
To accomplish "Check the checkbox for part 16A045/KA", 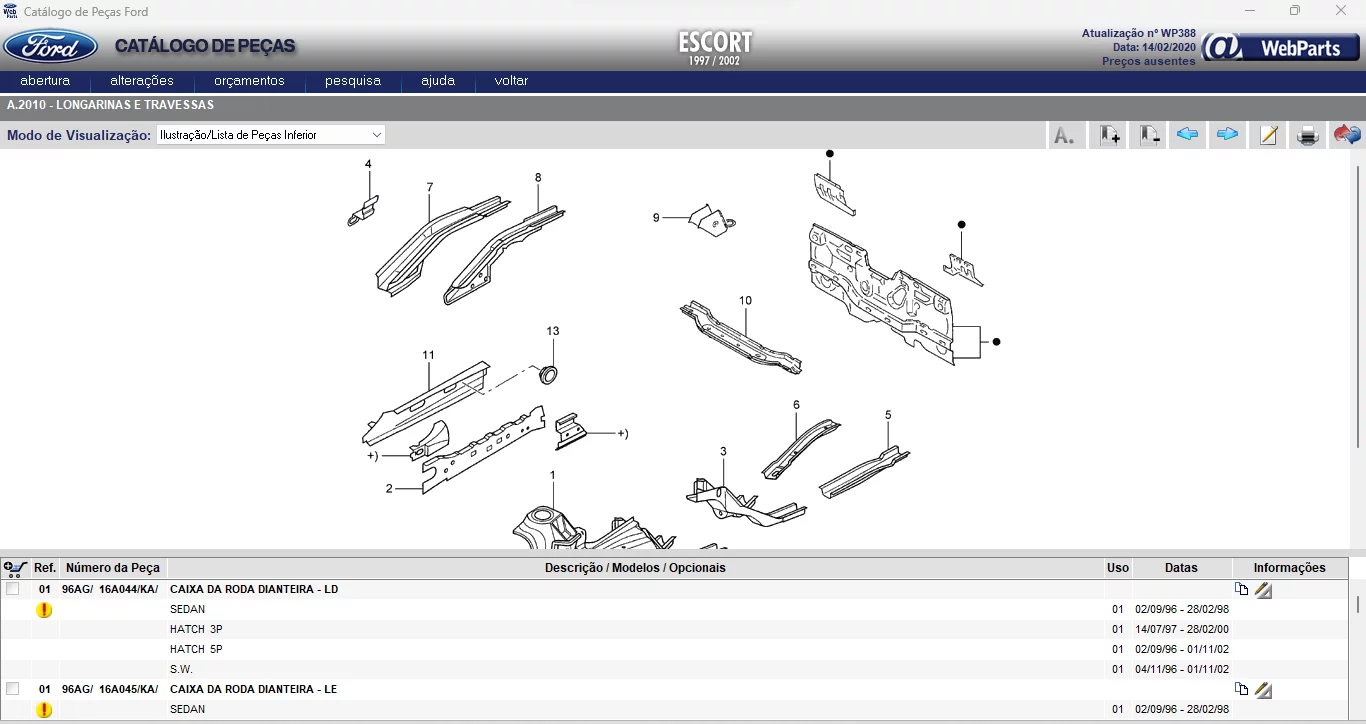I will [13, 689].
